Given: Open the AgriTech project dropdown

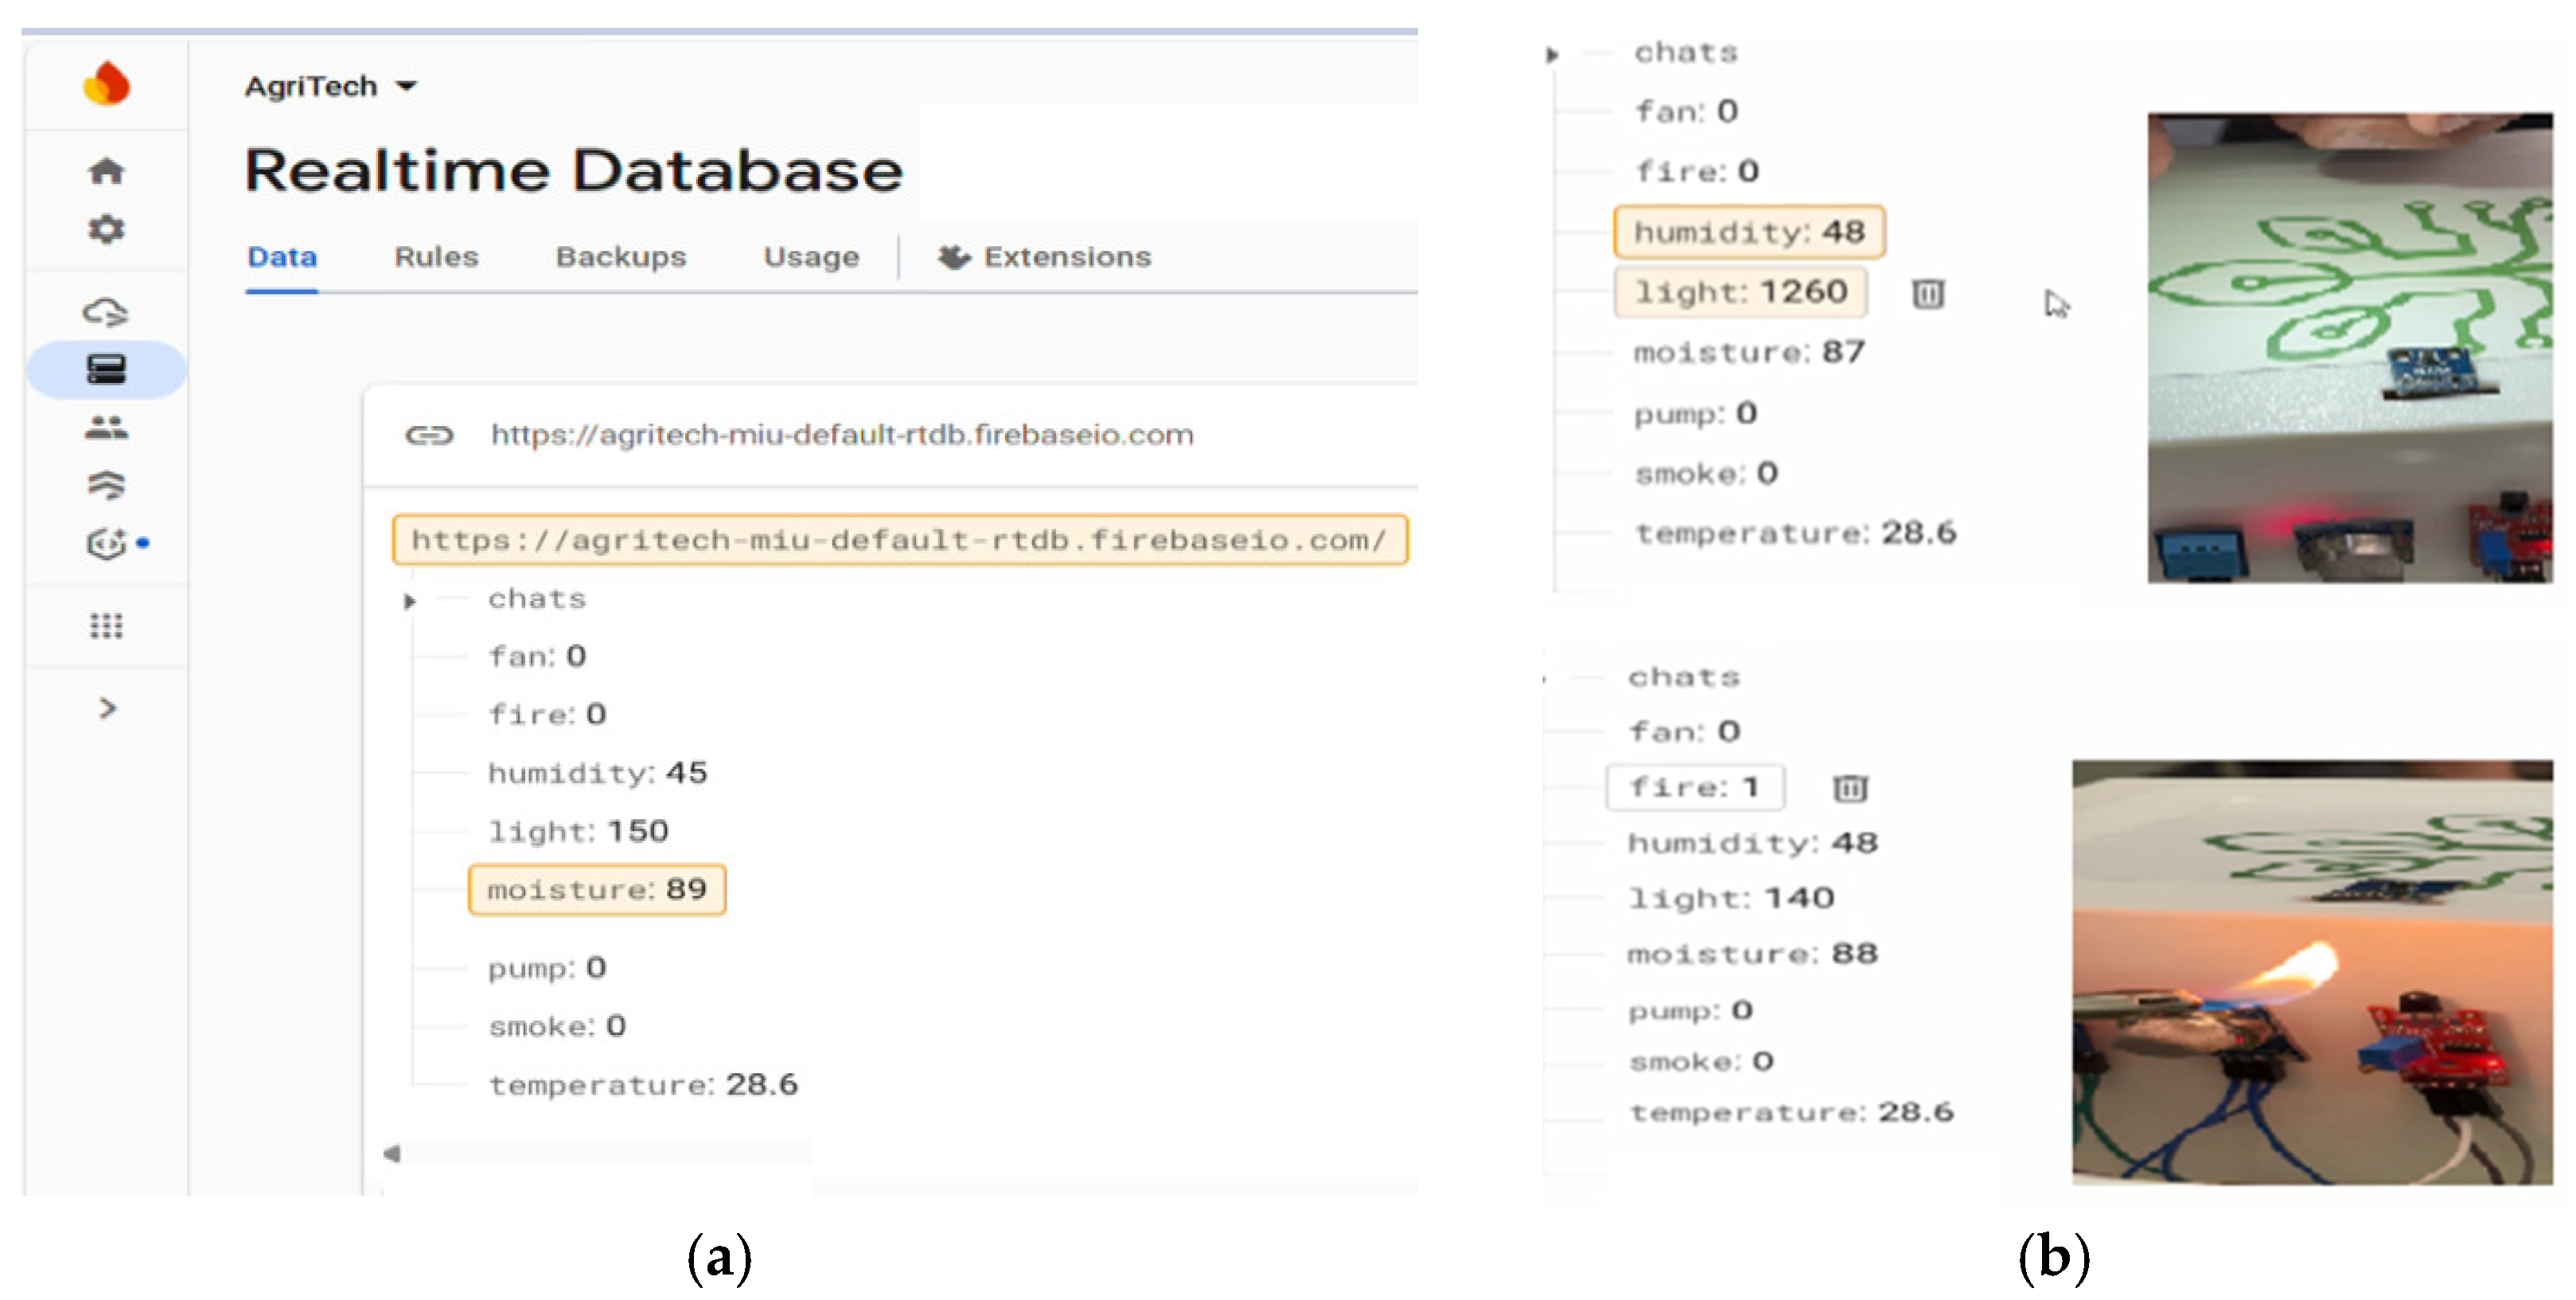Looking at the screenshot, I should [330, 87].
